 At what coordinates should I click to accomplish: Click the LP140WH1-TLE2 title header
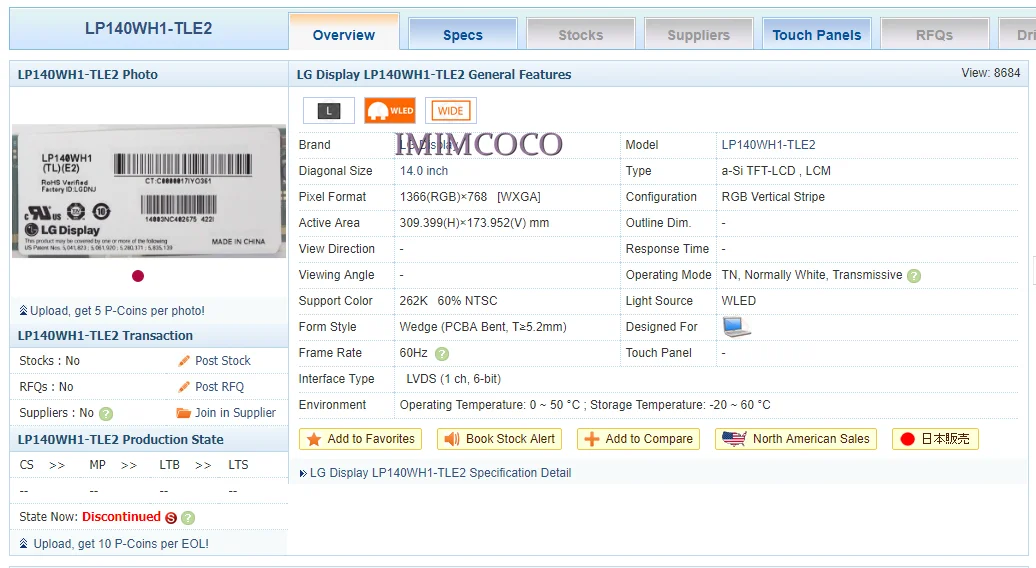tap(149, 28)
